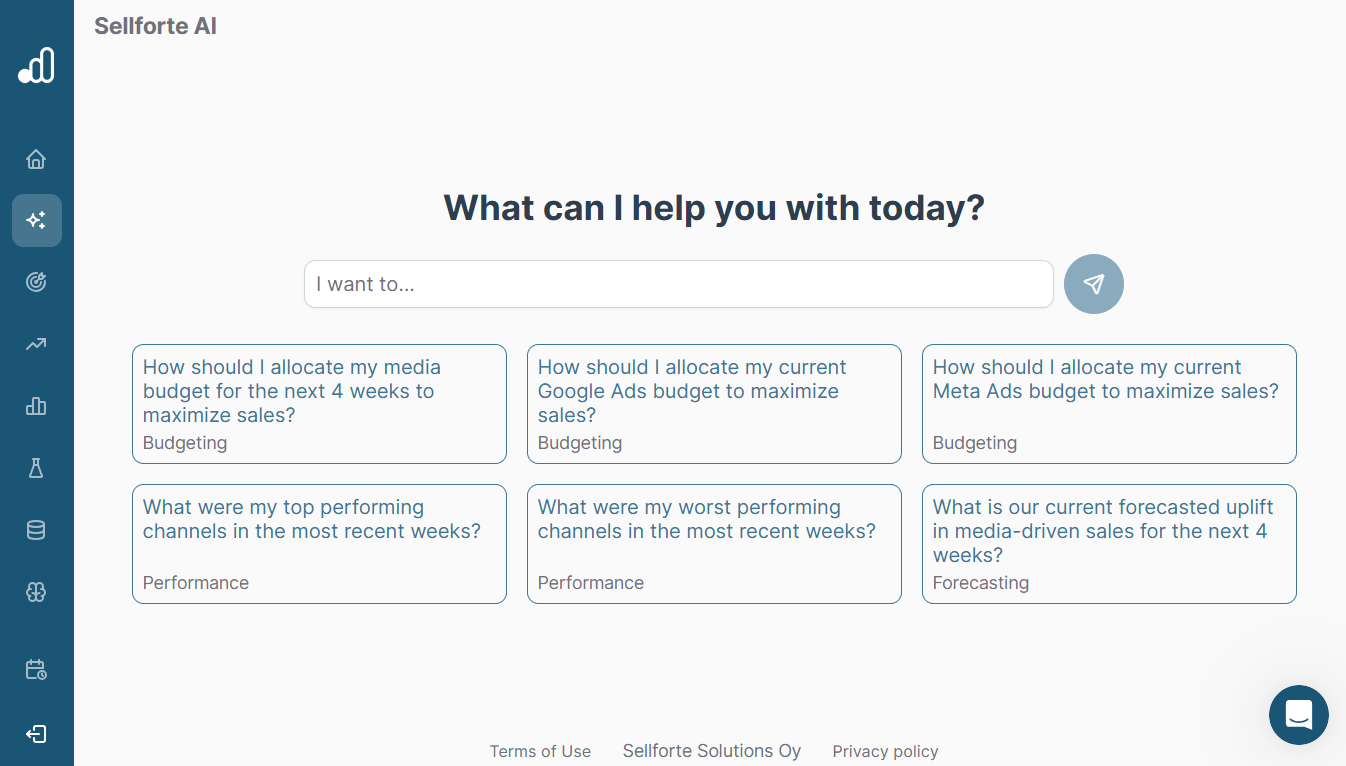This screenshot has height=766, width=1346.
Task: Open the trending arrow sidebar icon
Action: (36, 344)
